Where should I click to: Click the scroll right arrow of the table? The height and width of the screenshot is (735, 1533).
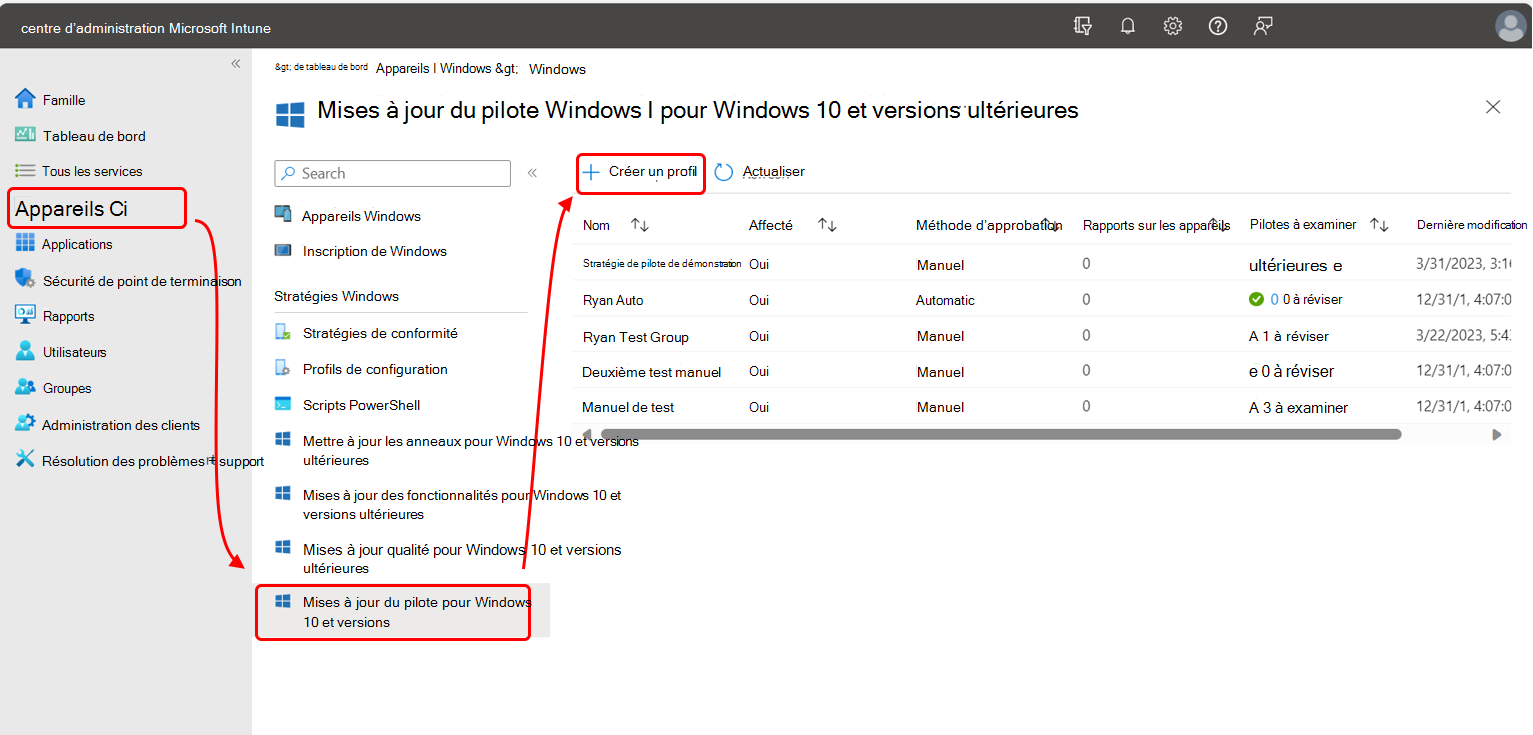(1497, 435)
